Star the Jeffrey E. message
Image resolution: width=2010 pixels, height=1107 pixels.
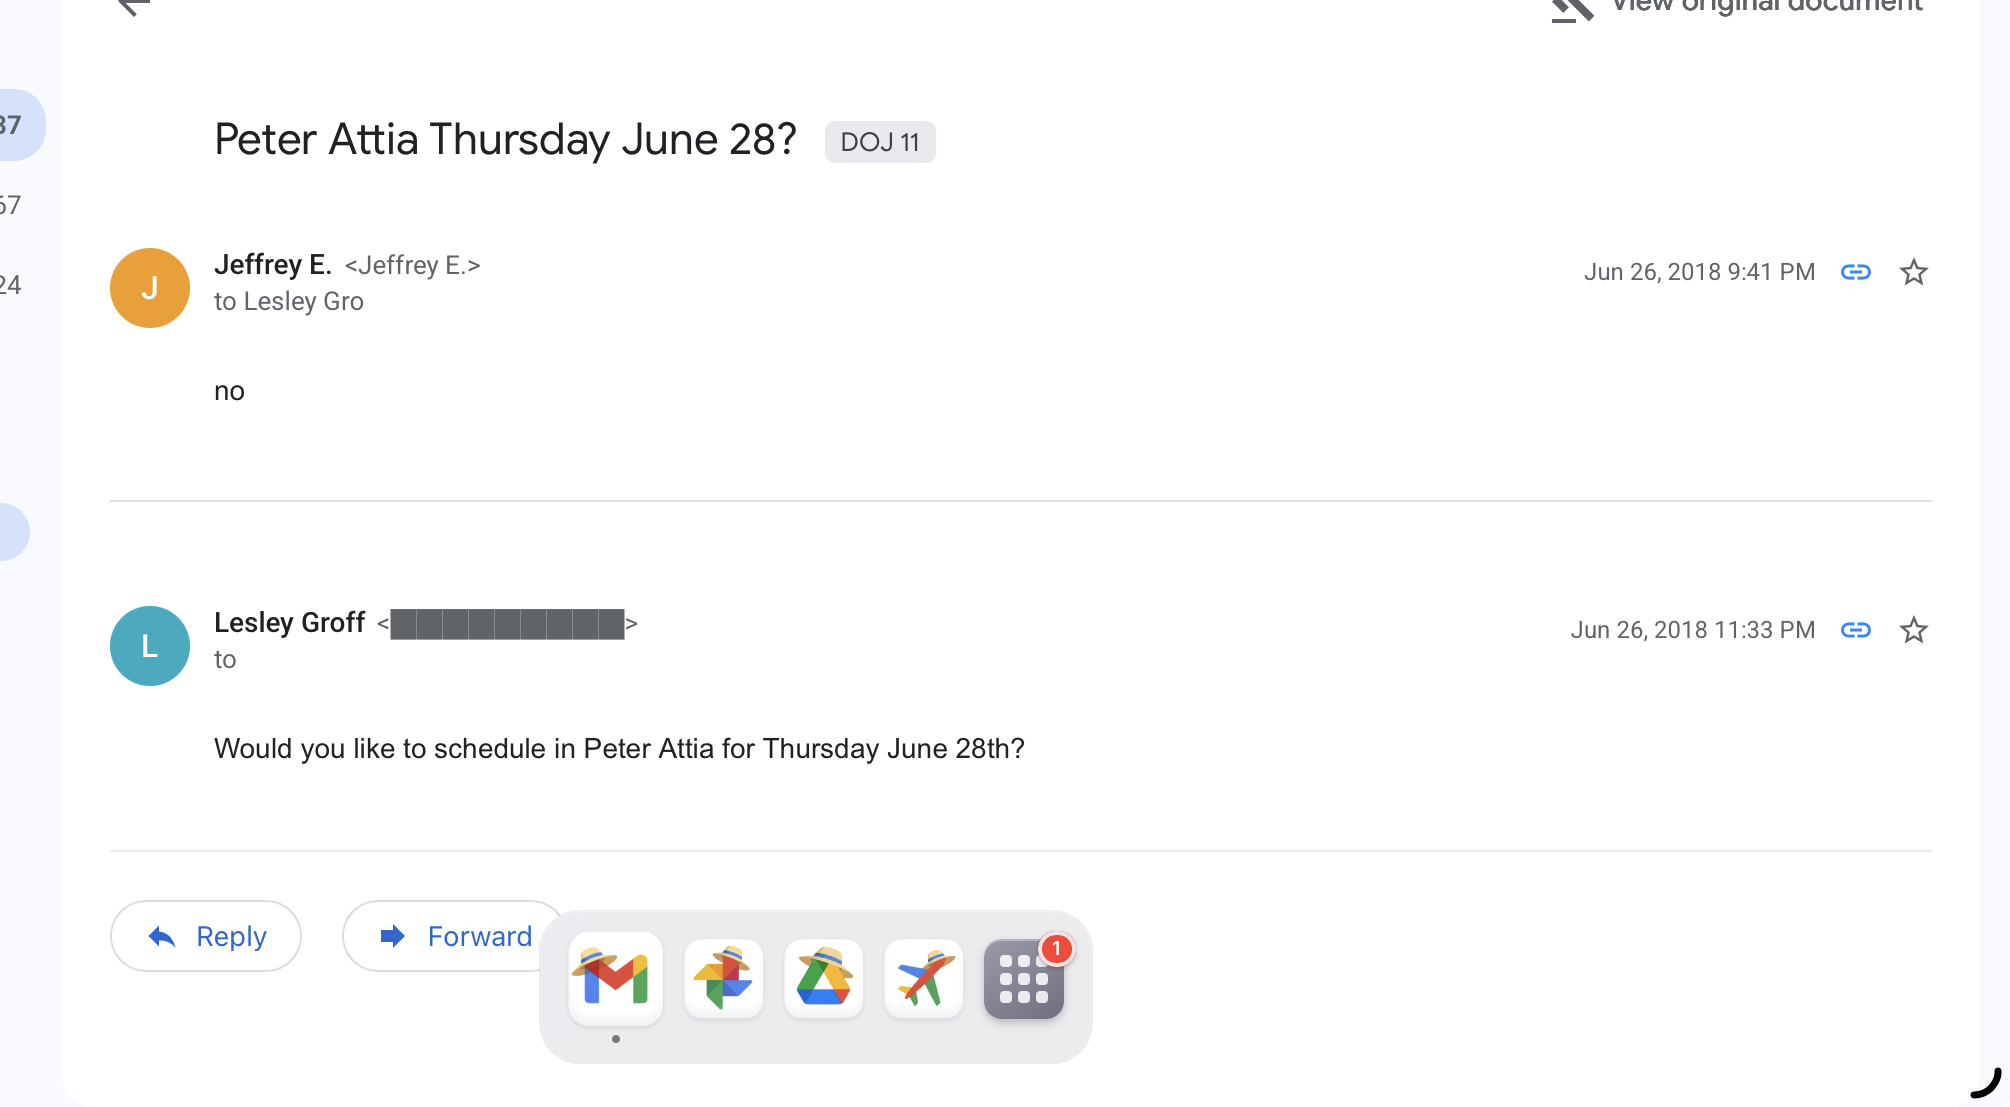(1913, 272)
